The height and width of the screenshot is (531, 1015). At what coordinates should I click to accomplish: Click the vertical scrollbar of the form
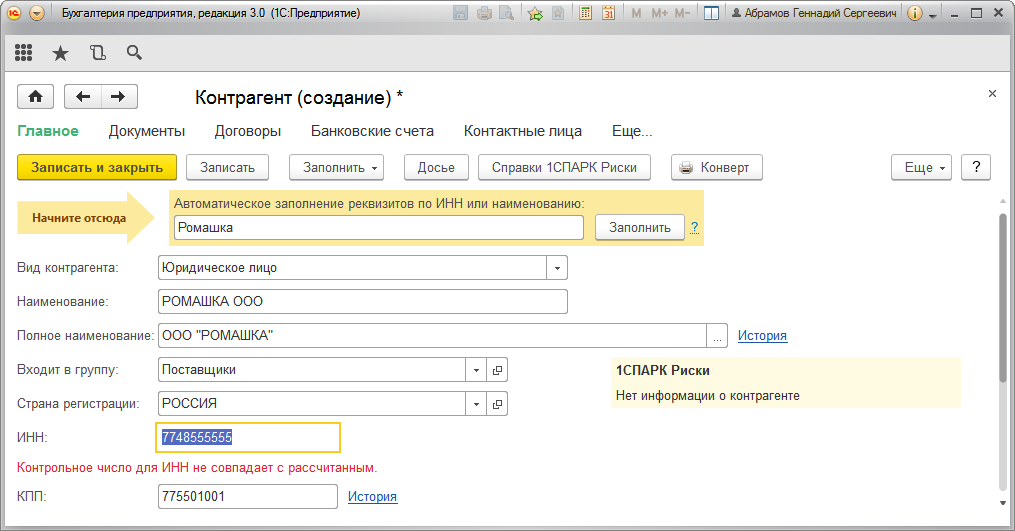click(x=1003, y=353)
